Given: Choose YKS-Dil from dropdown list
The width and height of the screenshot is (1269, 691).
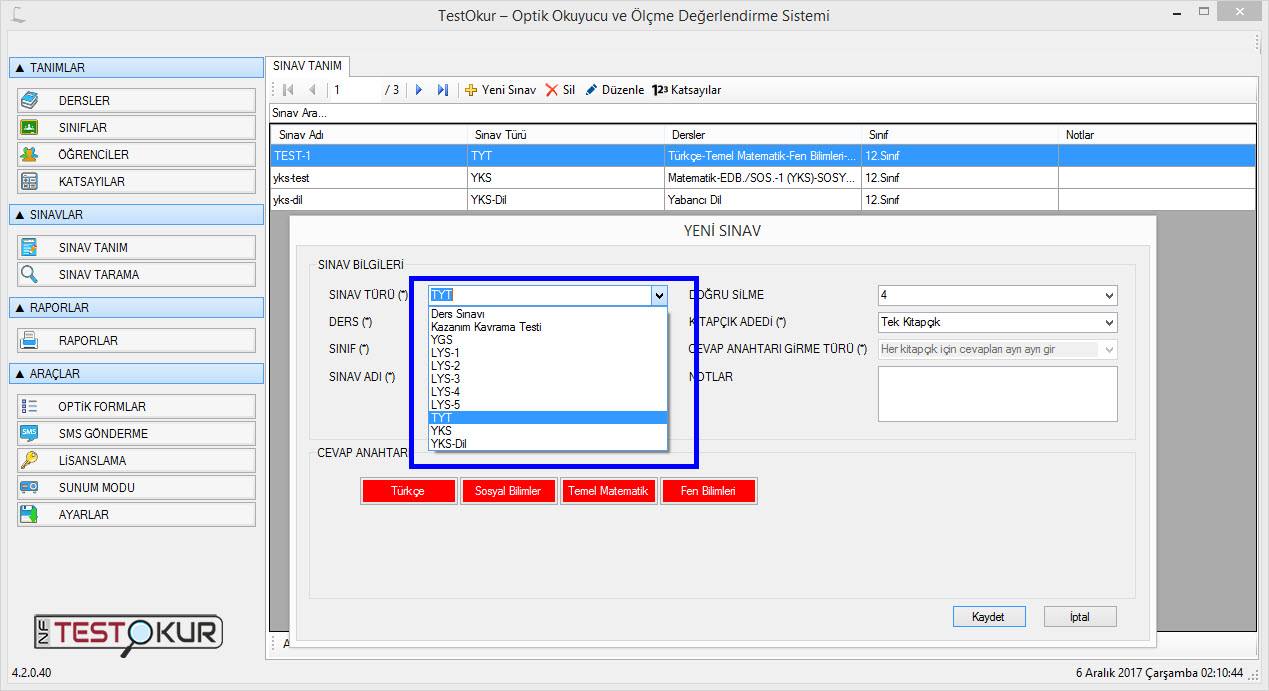Looking at the screenshot, I should (x=548, y=444).
